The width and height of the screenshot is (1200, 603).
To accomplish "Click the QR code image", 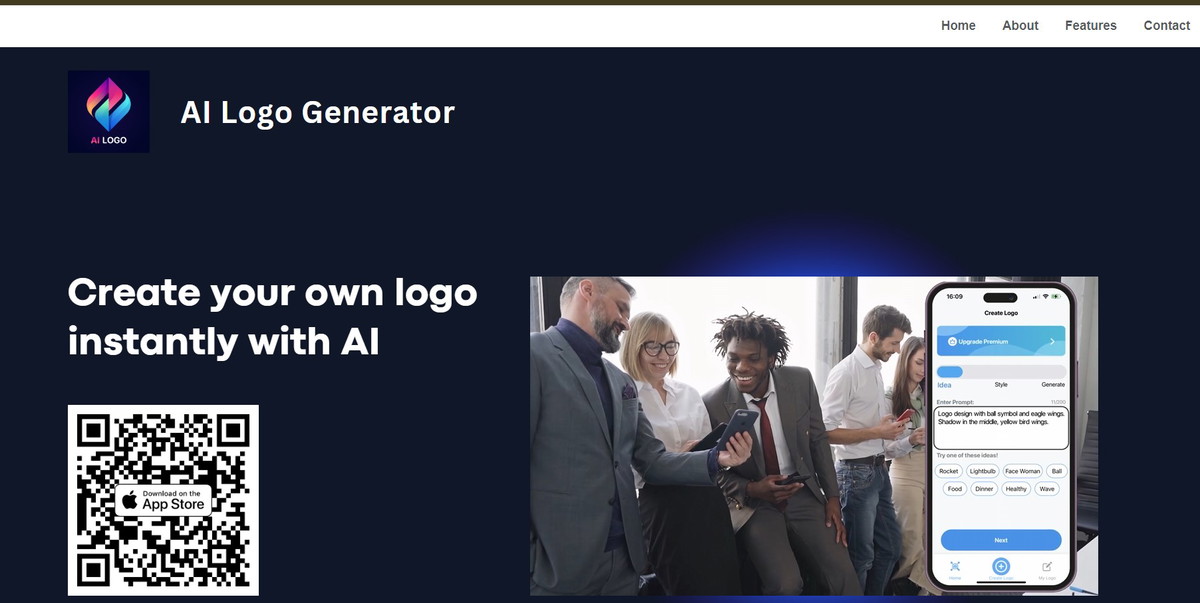I will pos(163,500).
